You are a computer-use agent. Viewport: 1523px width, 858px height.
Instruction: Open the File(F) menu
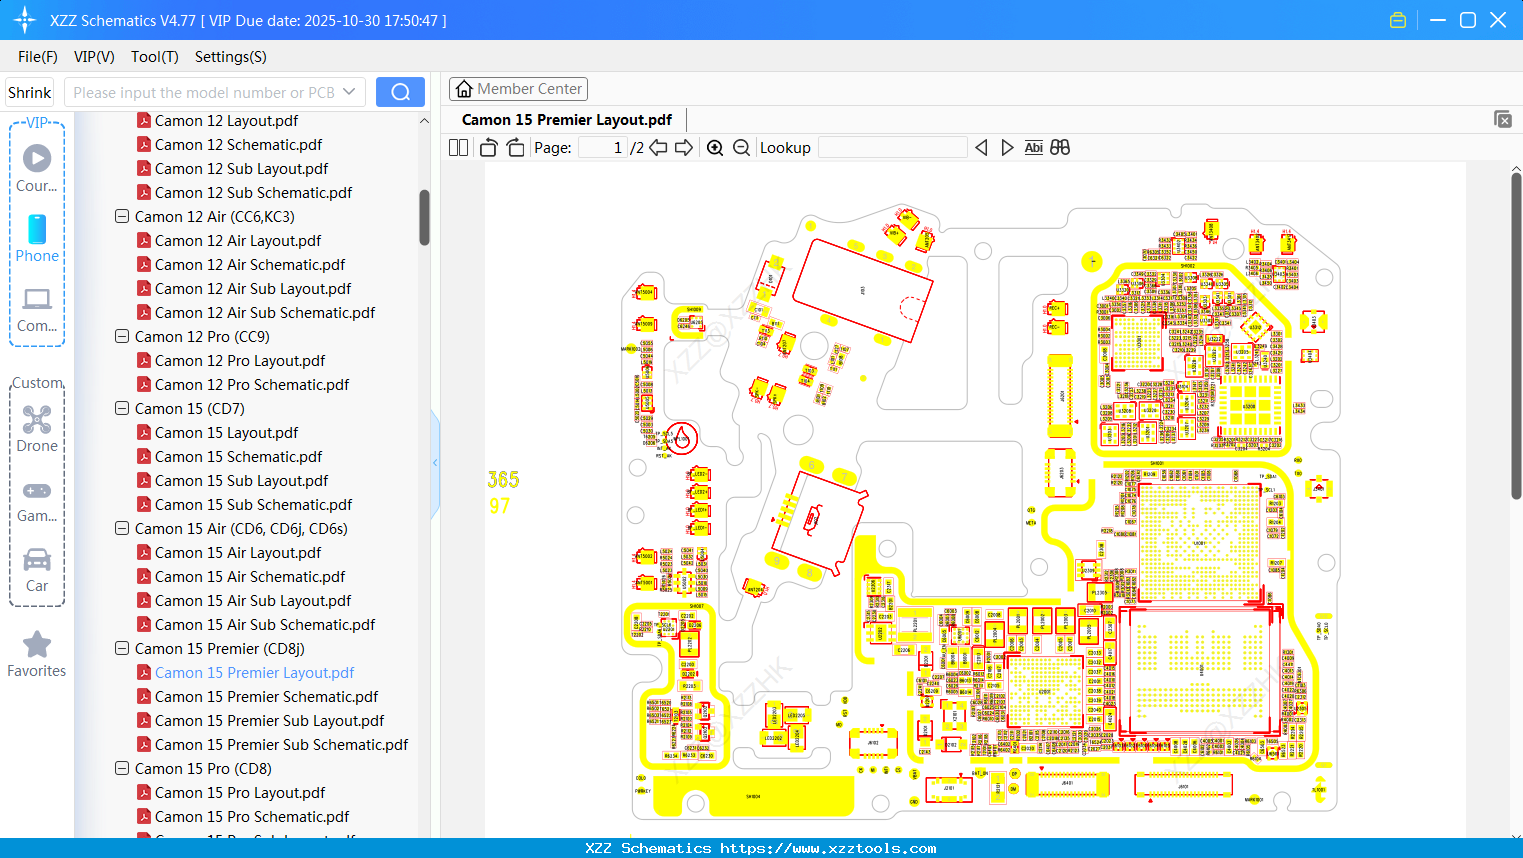click(x=38, y=57)
